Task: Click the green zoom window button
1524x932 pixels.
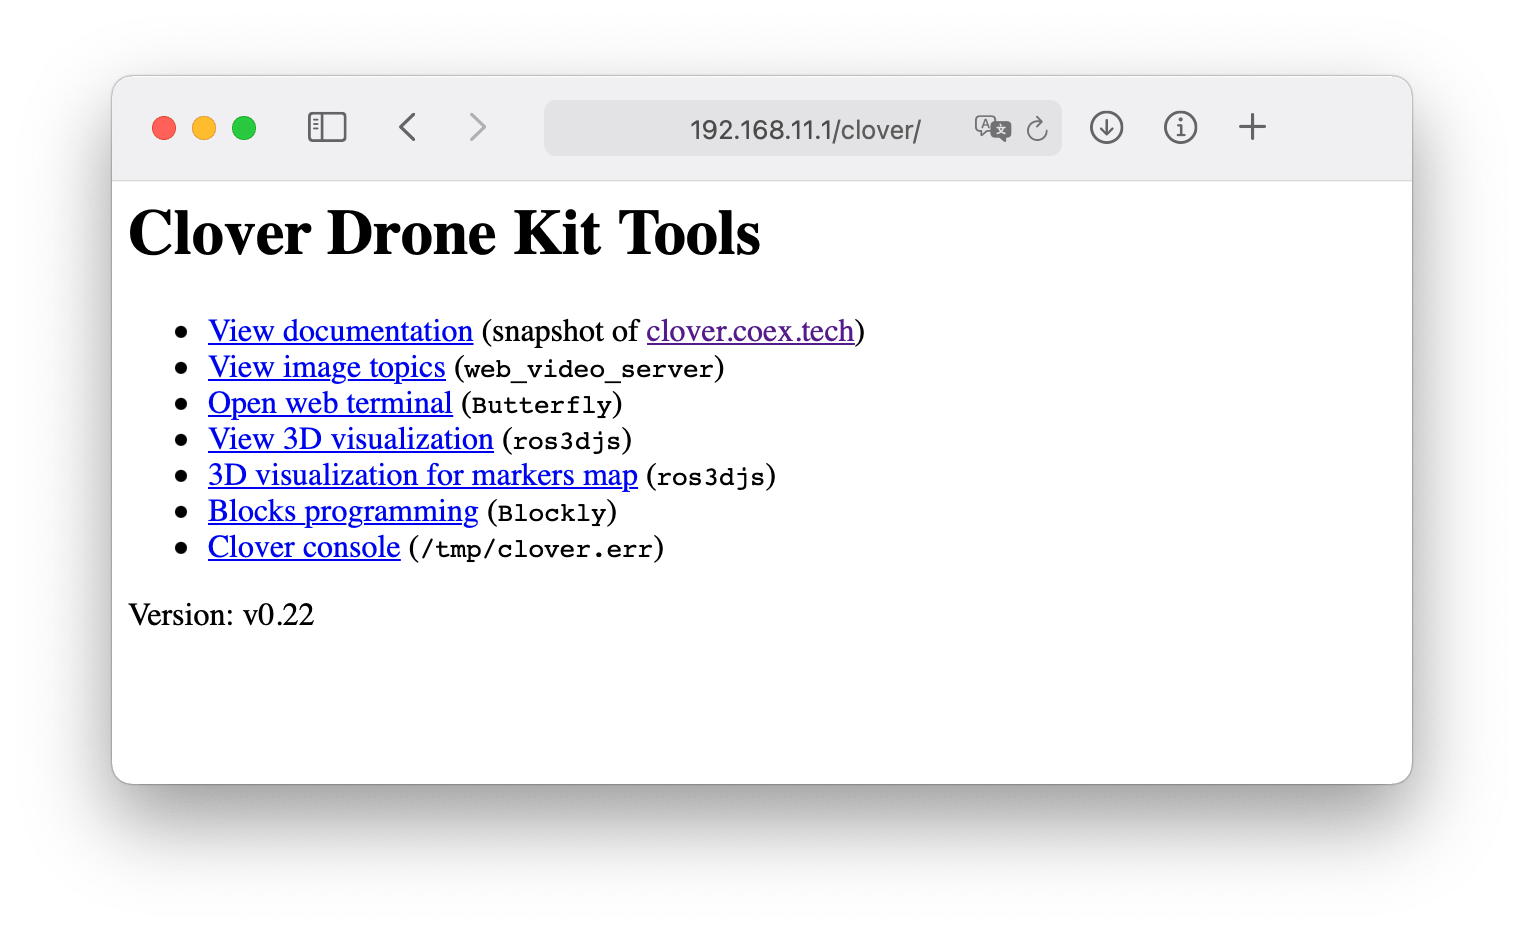Action: (x=243, y=128)
